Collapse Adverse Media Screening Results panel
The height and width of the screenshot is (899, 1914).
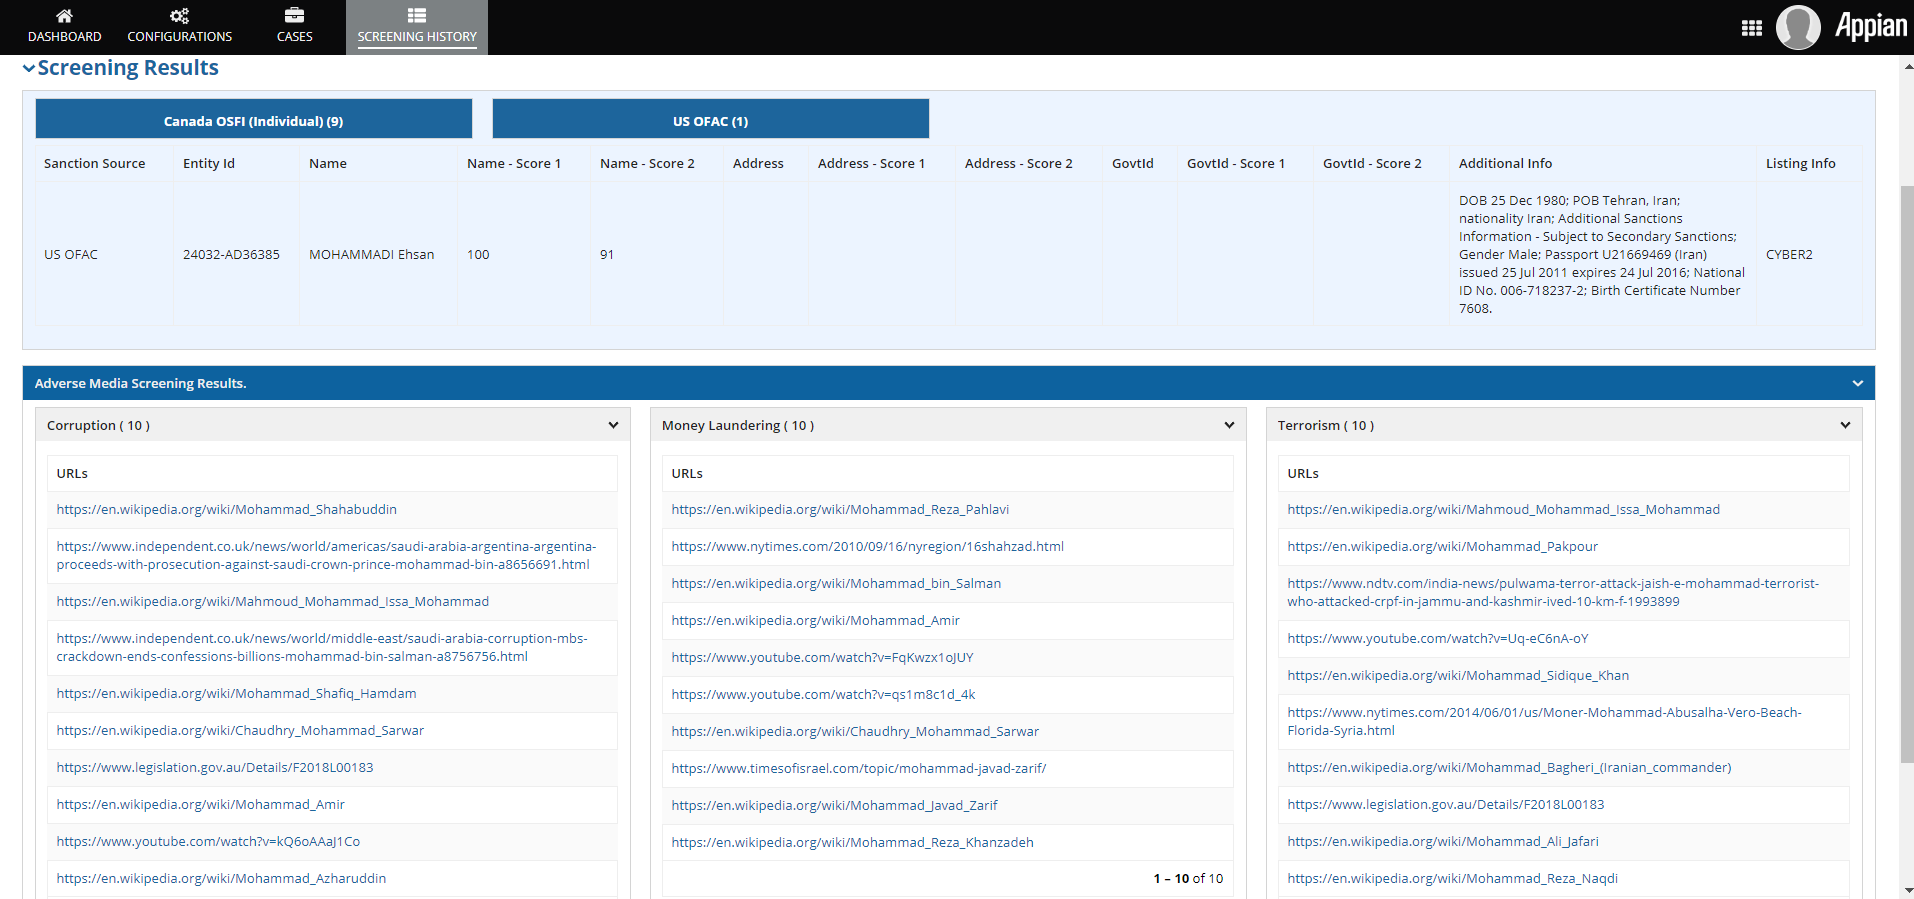point(1857,383)
